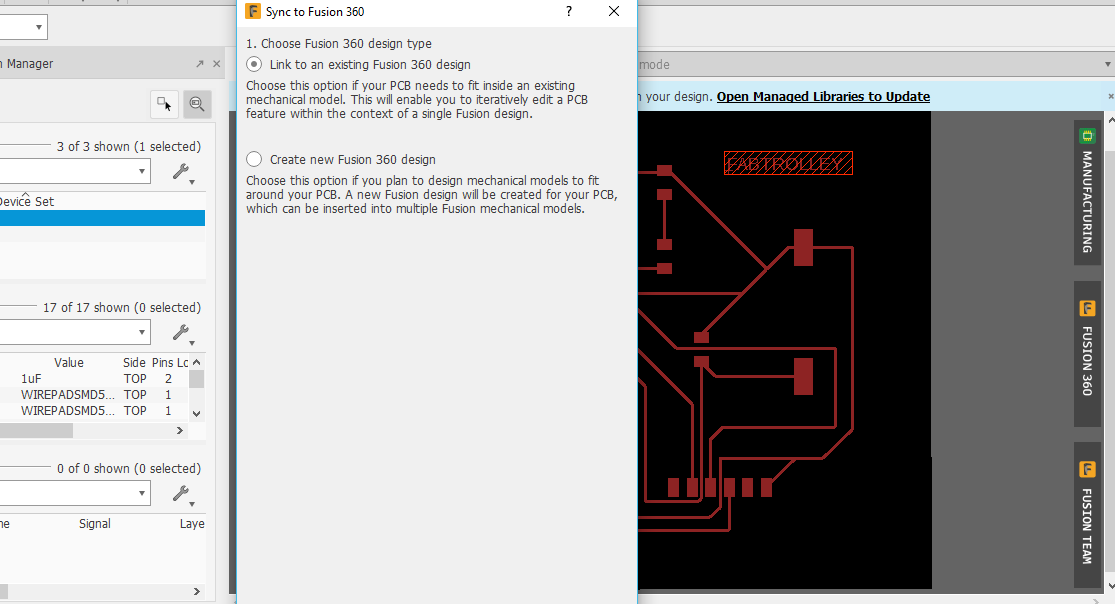1115x604 pixels.
Task: Click the Manufacturing tab green chip icon
Action: (x=1087, y=135)
